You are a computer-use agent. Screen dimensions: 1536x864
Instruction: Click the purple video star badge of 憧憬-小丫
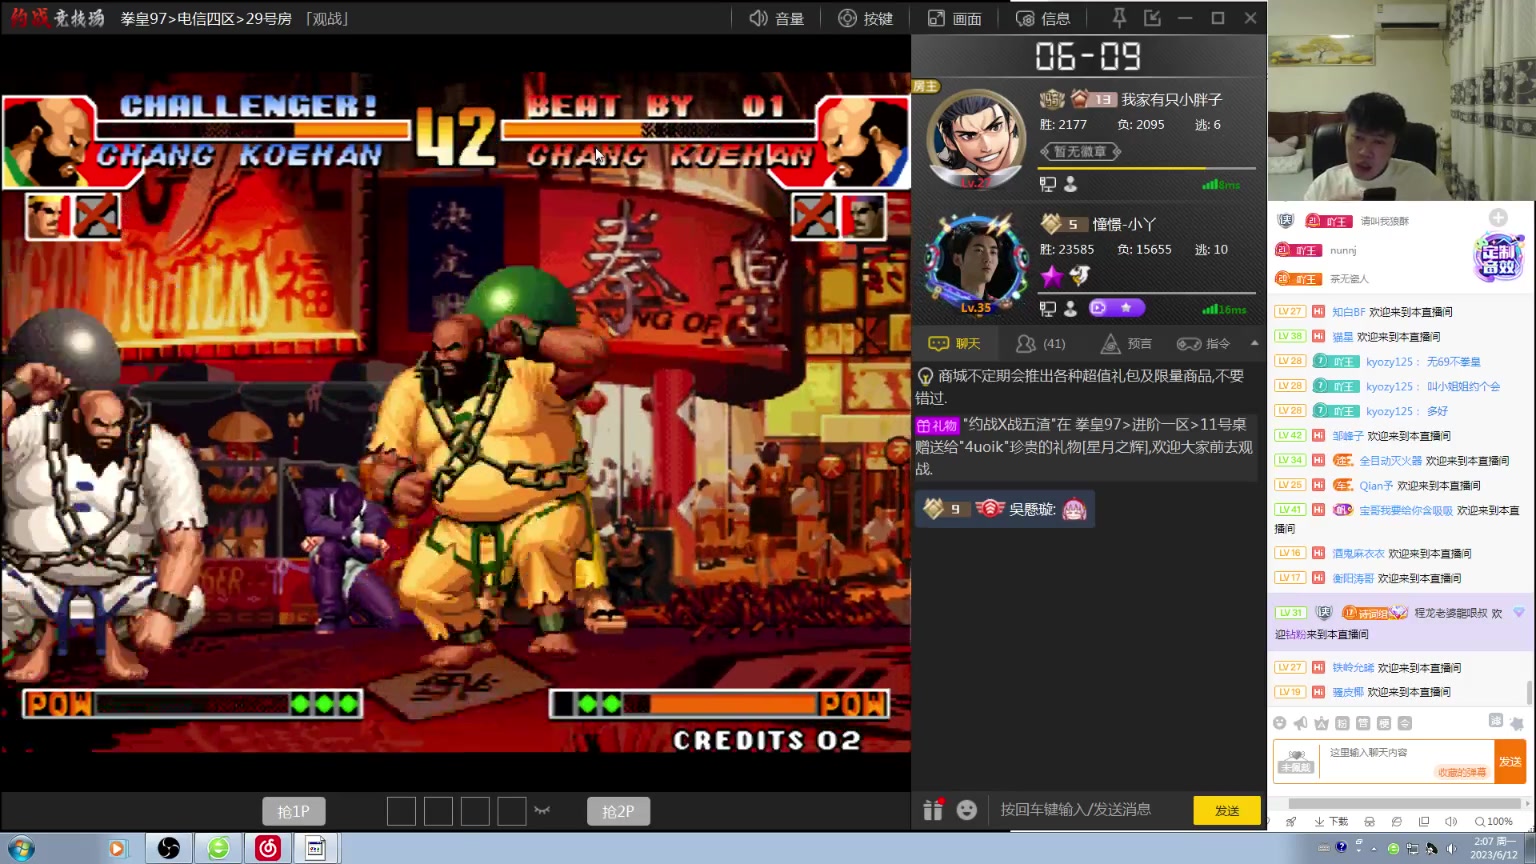[x=1117, y=308]
